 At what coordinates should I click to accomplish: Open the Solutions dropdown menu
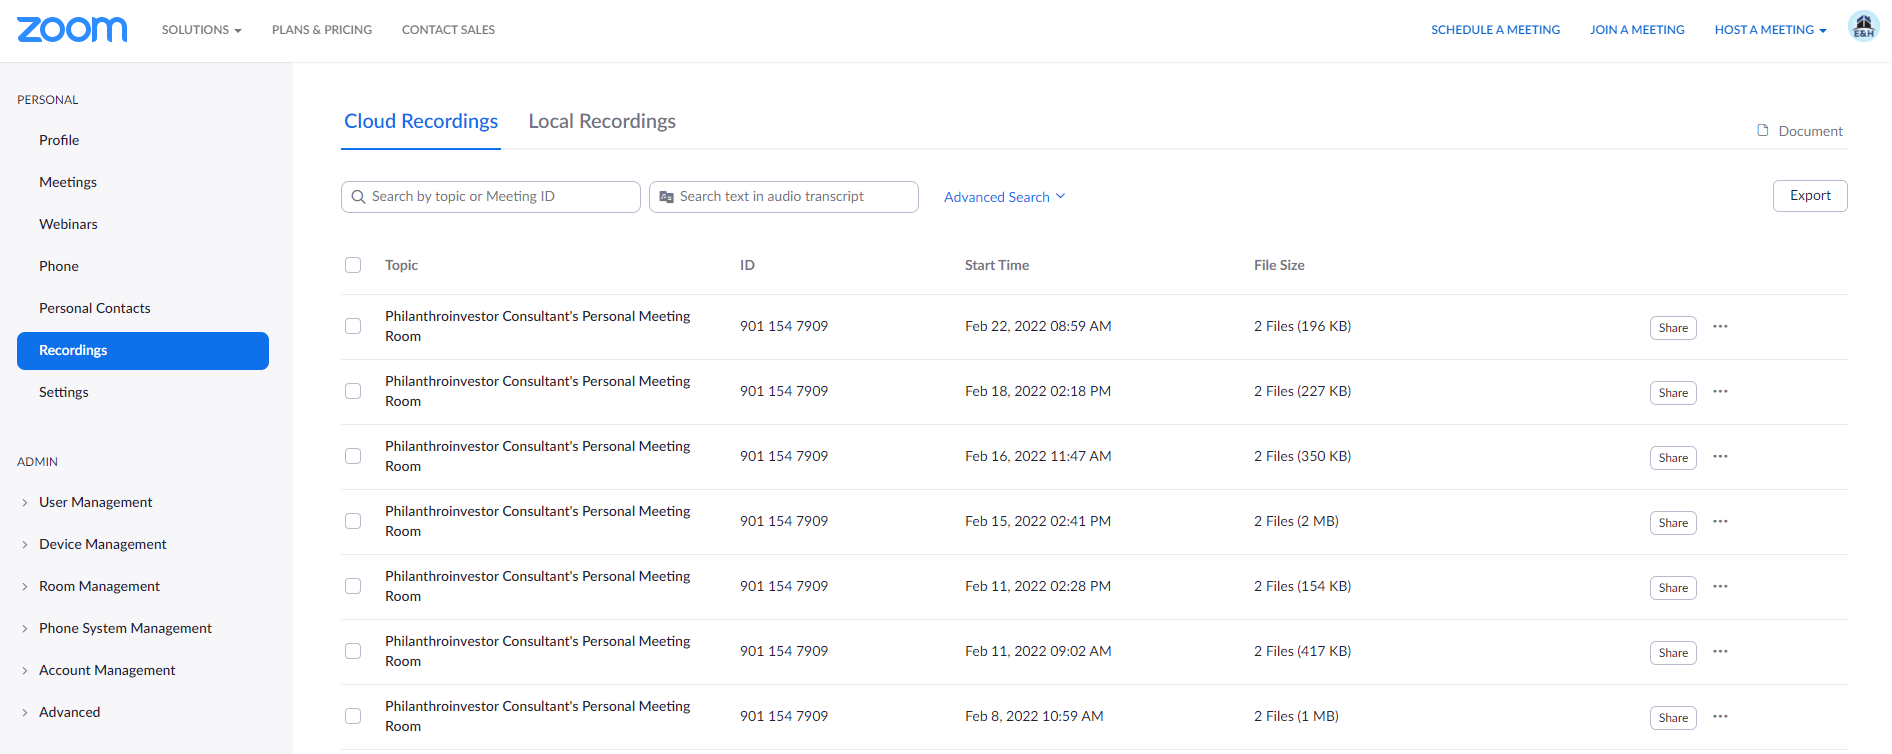(x=202, y=30)
